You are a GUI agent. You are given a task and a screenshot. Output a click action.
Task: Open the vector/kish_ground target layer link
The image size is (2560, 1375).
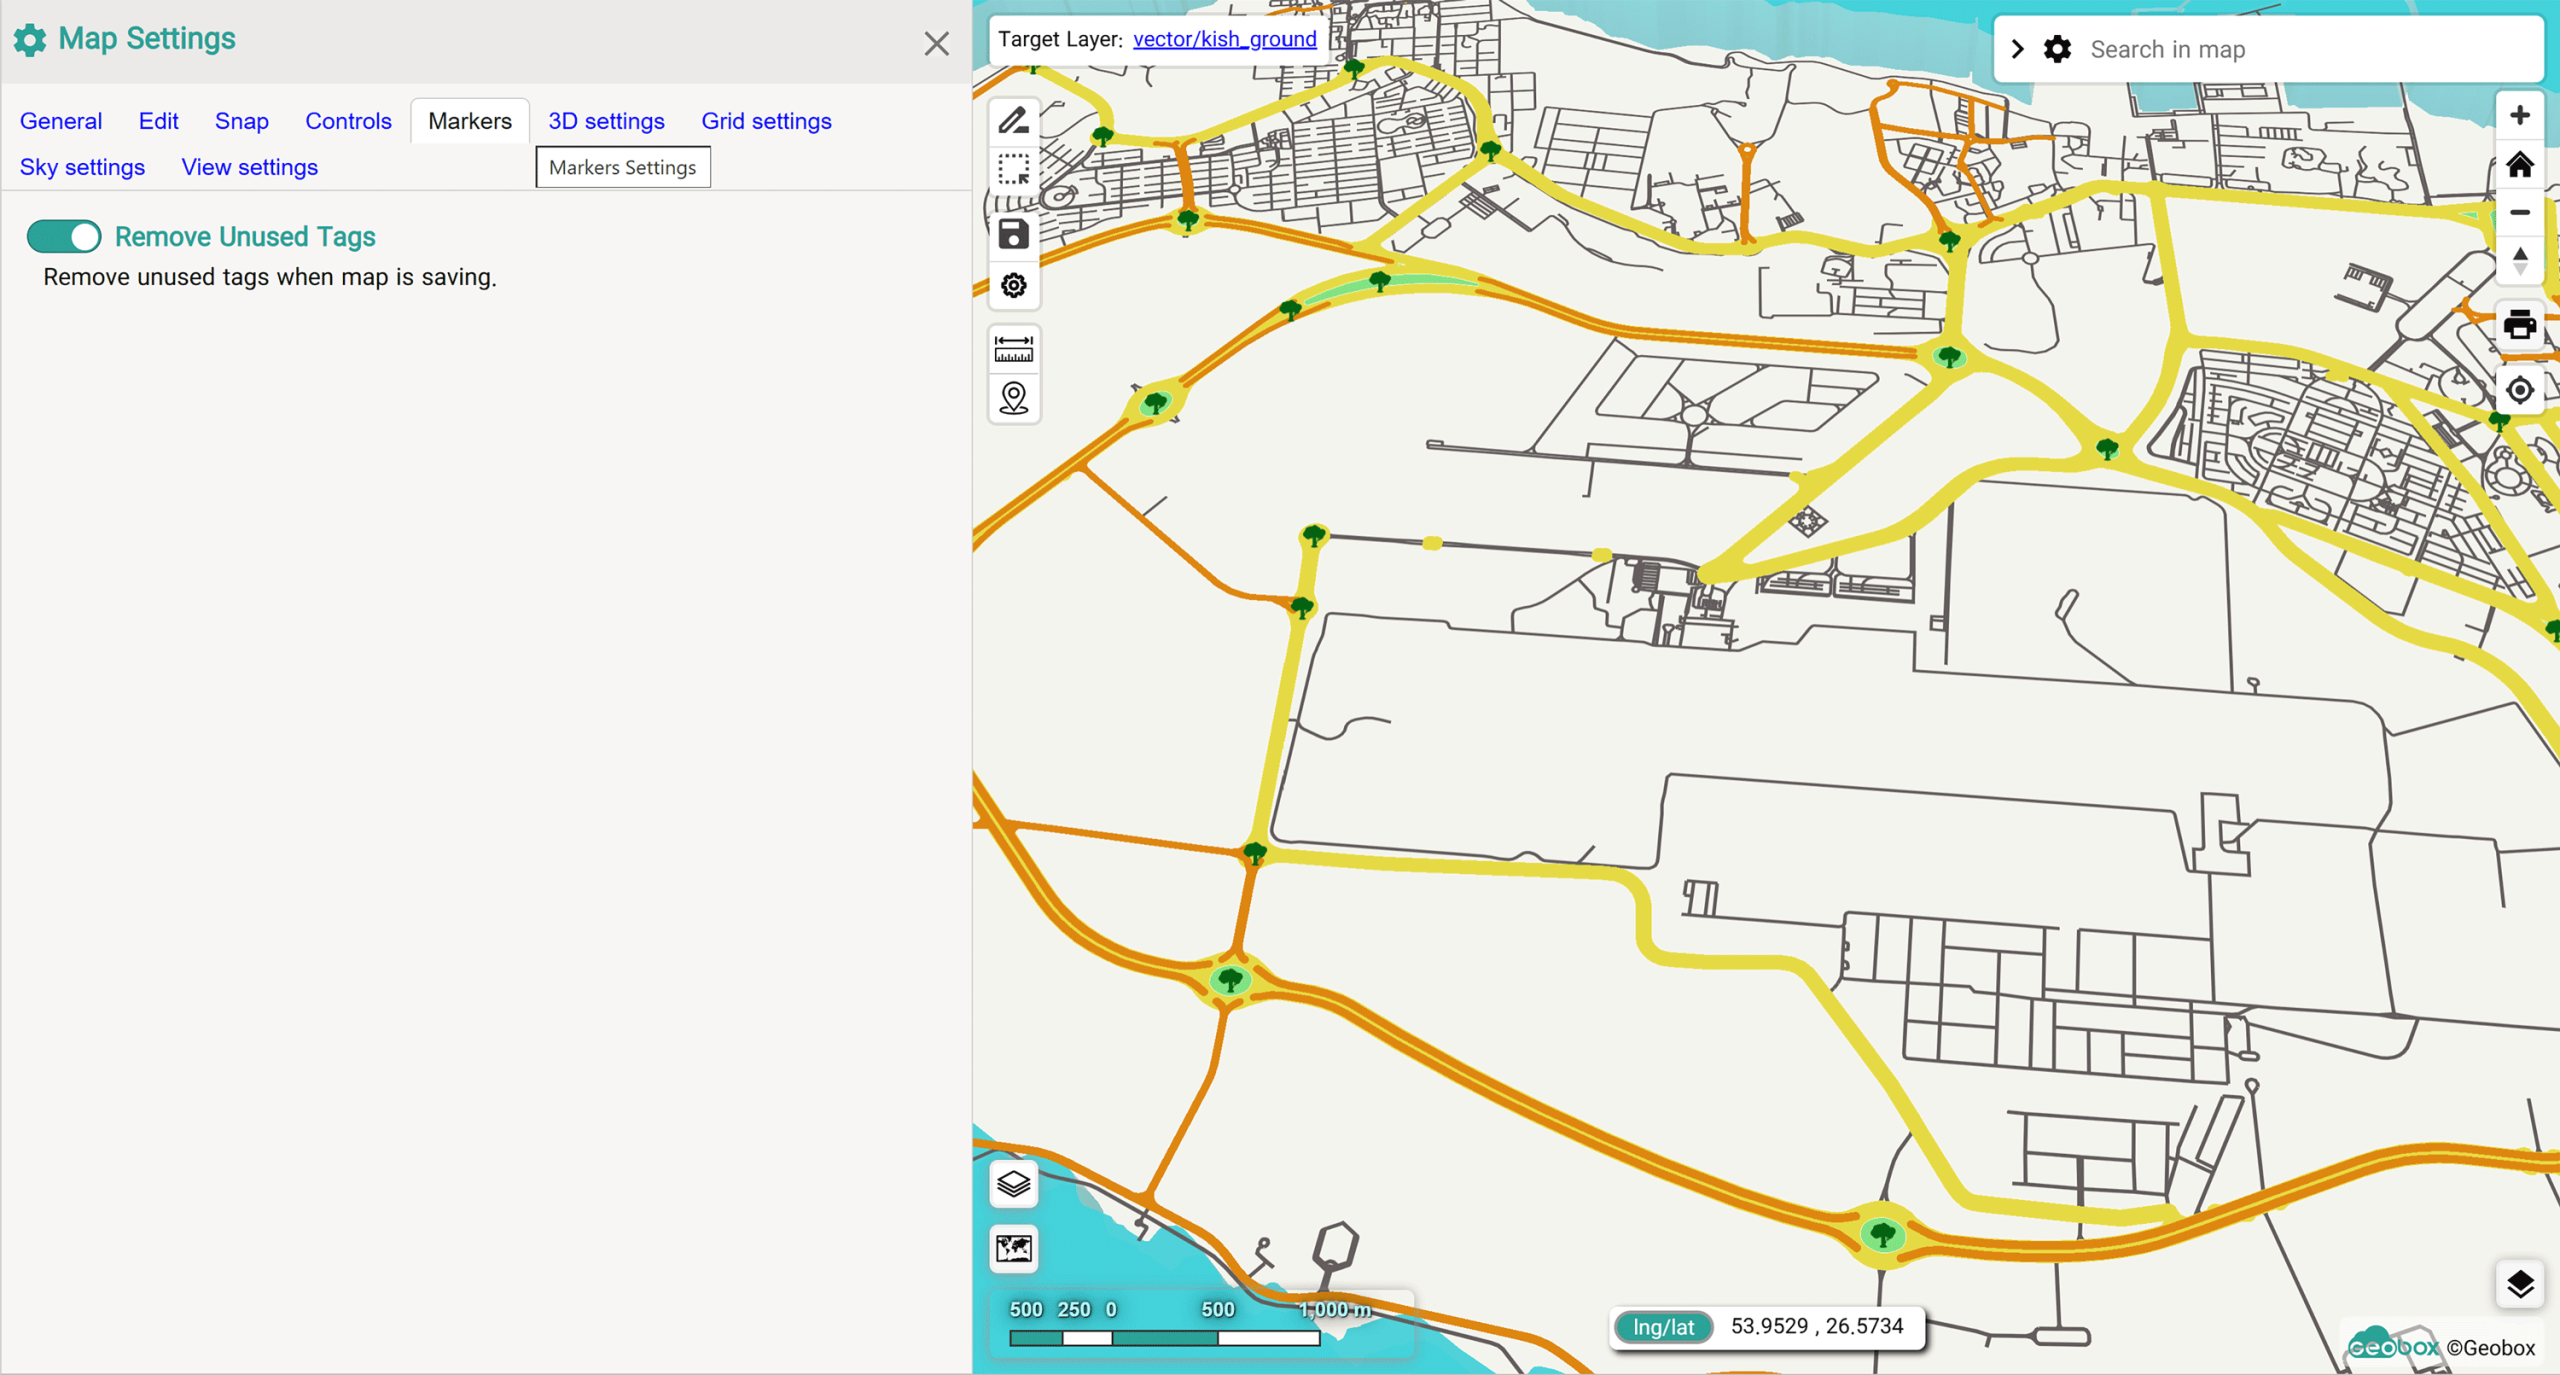(x=1224, y=39)
